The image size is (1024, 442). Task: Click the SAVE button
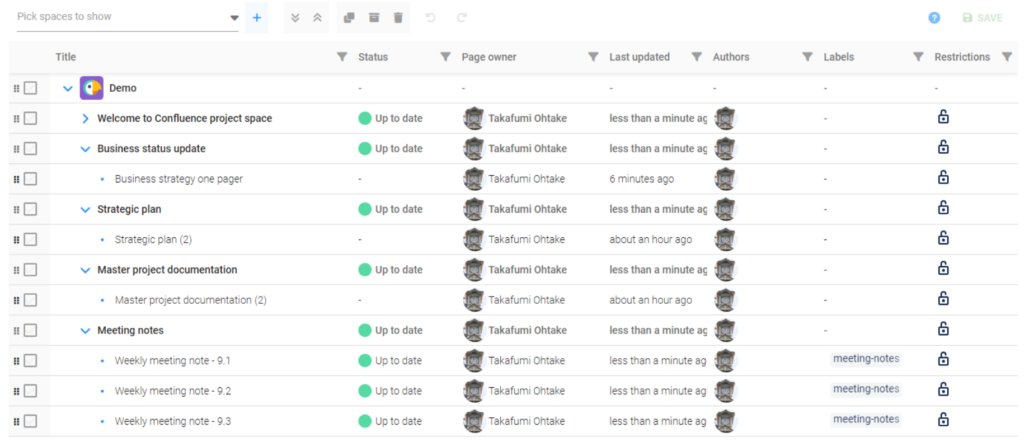[983, 18]
